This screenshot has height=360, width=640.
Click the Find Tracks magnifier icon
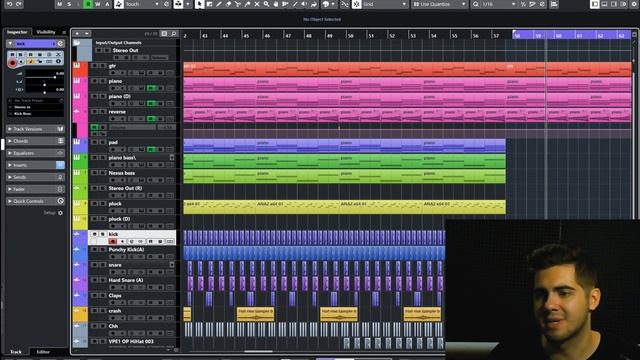[x=173, y=33]
